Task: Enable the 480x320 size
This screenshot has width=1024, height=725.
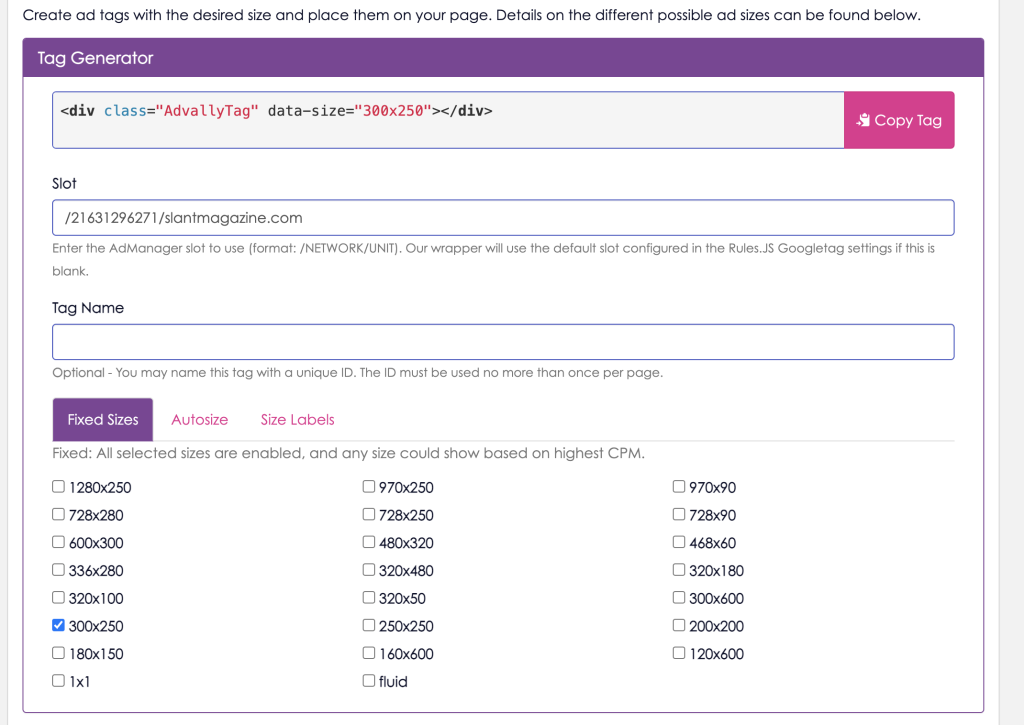Action: 368,542
